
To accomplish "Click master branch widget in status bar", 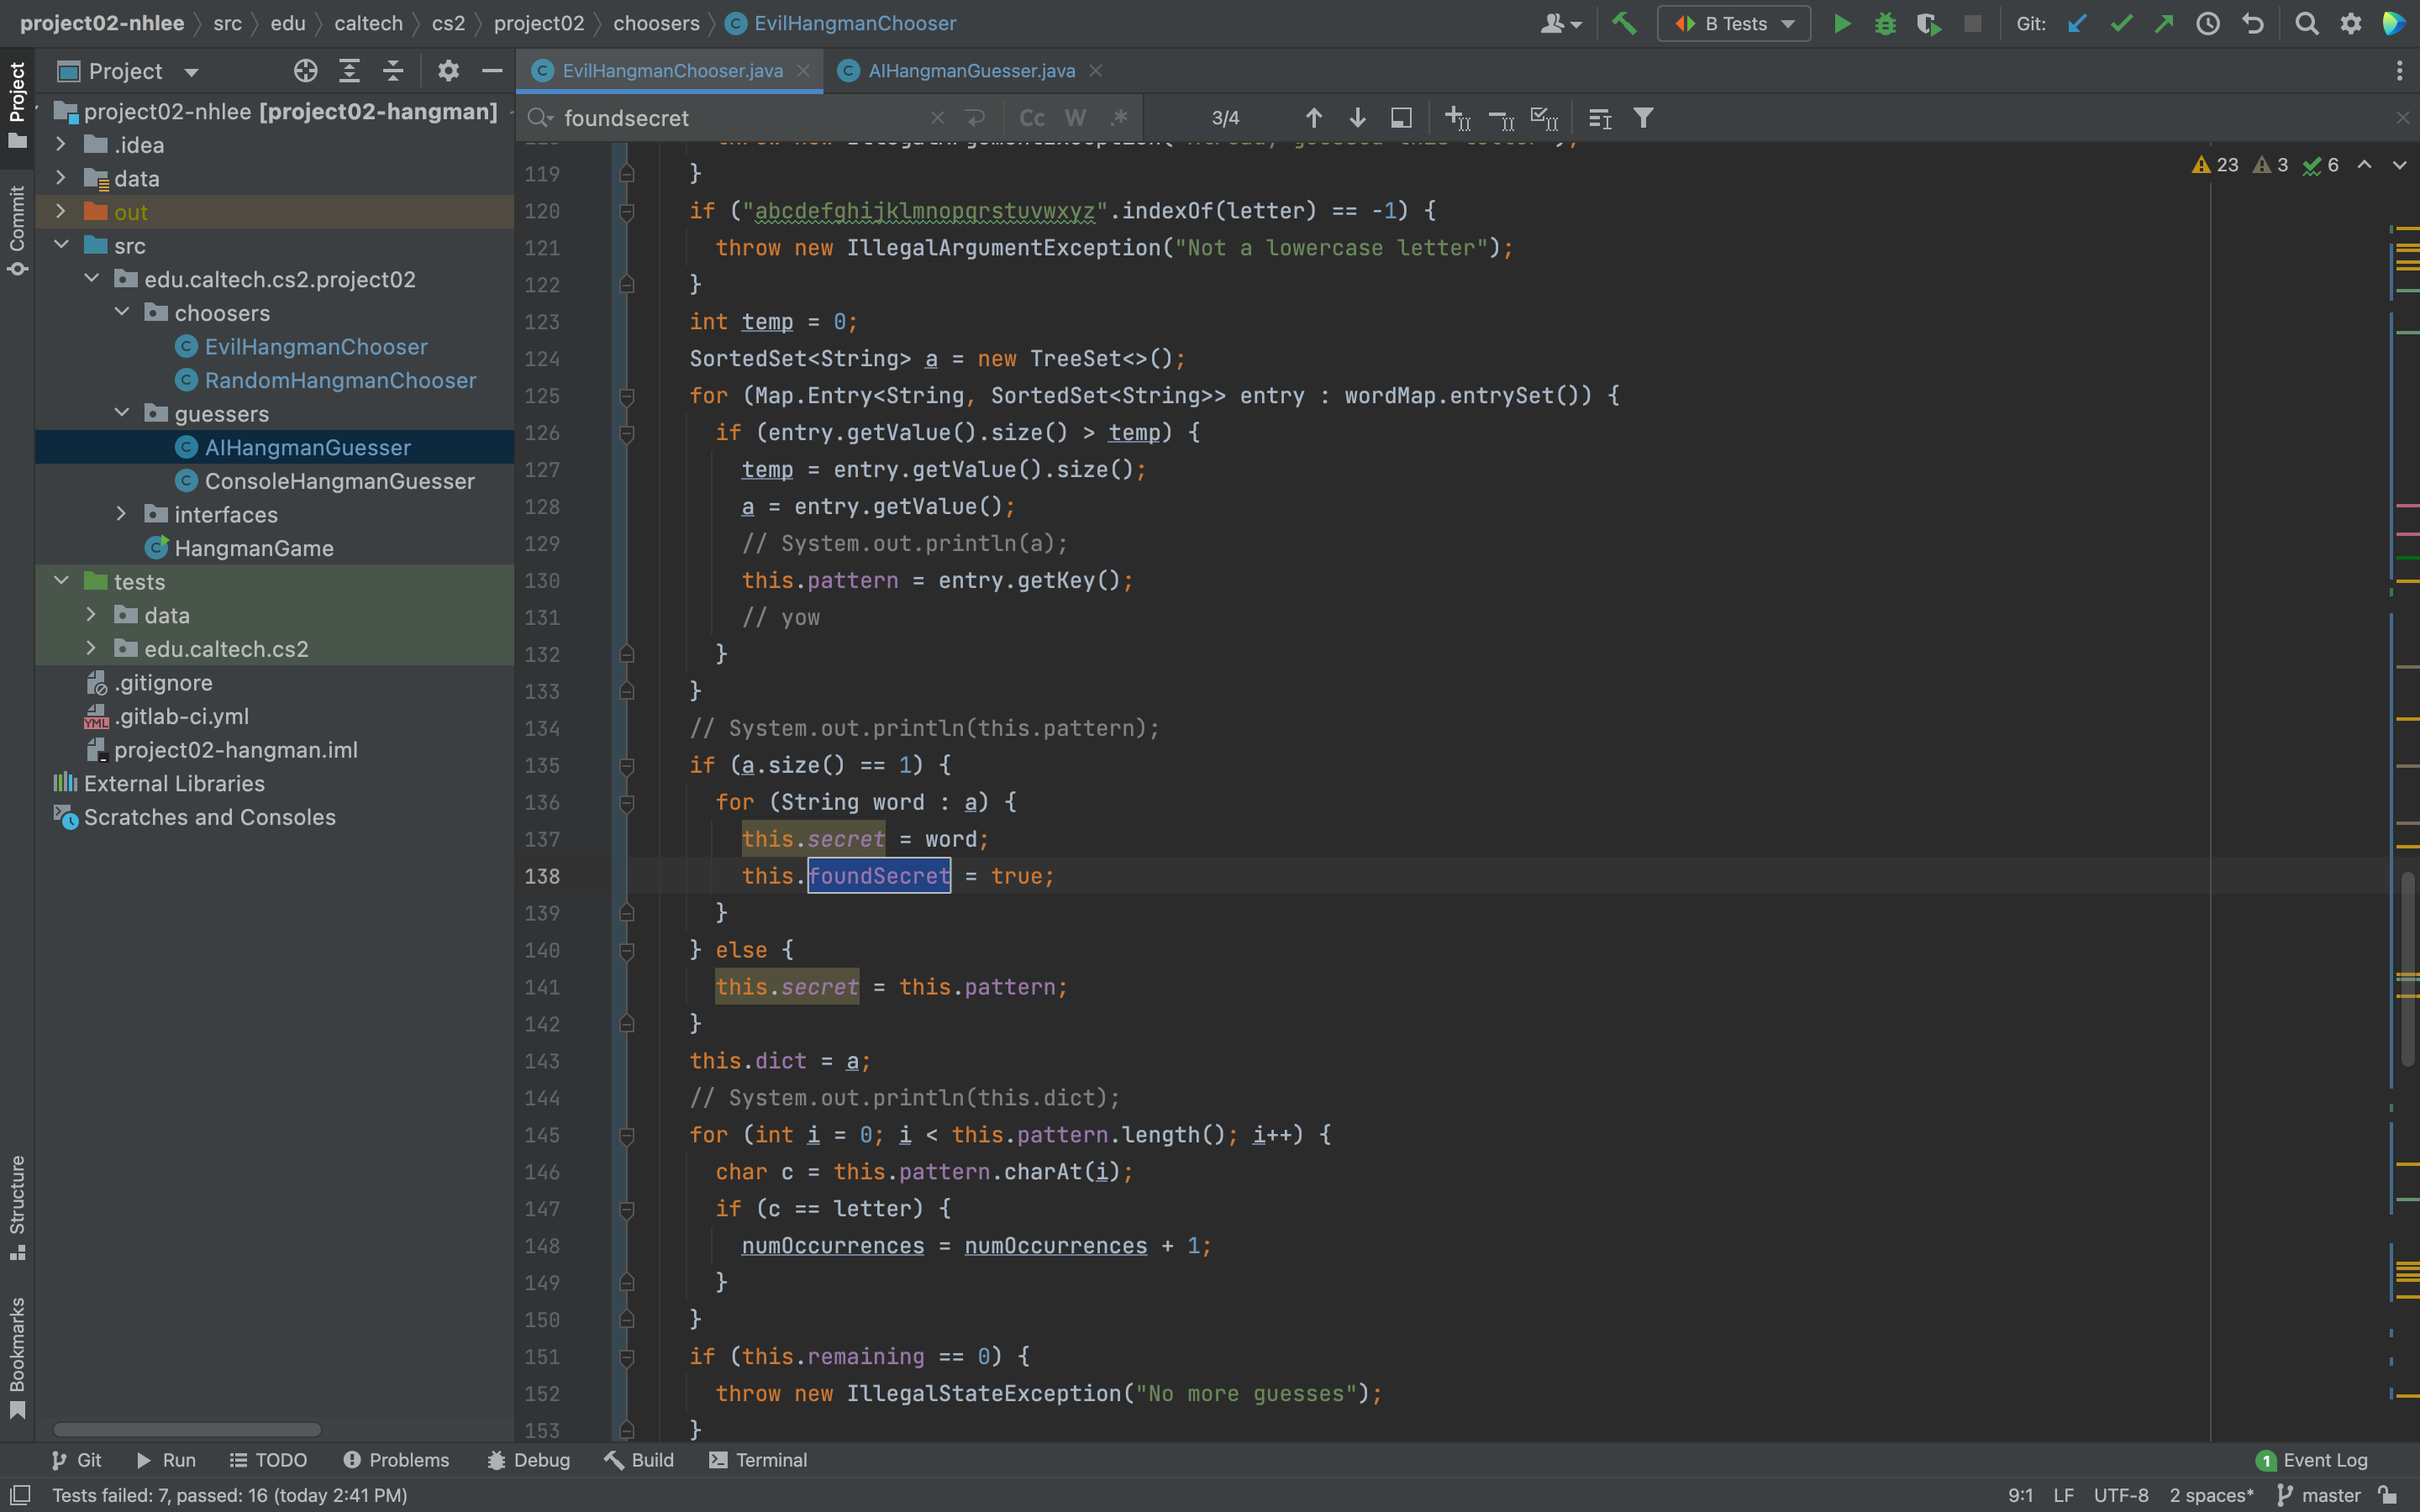I will (x=2319, y=1495).
